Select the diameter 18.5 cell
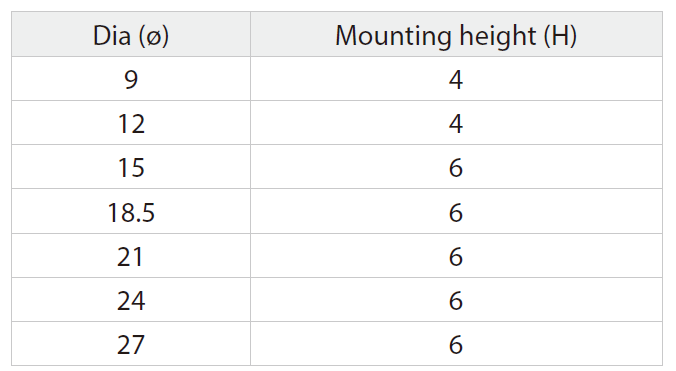 (131, 212)
